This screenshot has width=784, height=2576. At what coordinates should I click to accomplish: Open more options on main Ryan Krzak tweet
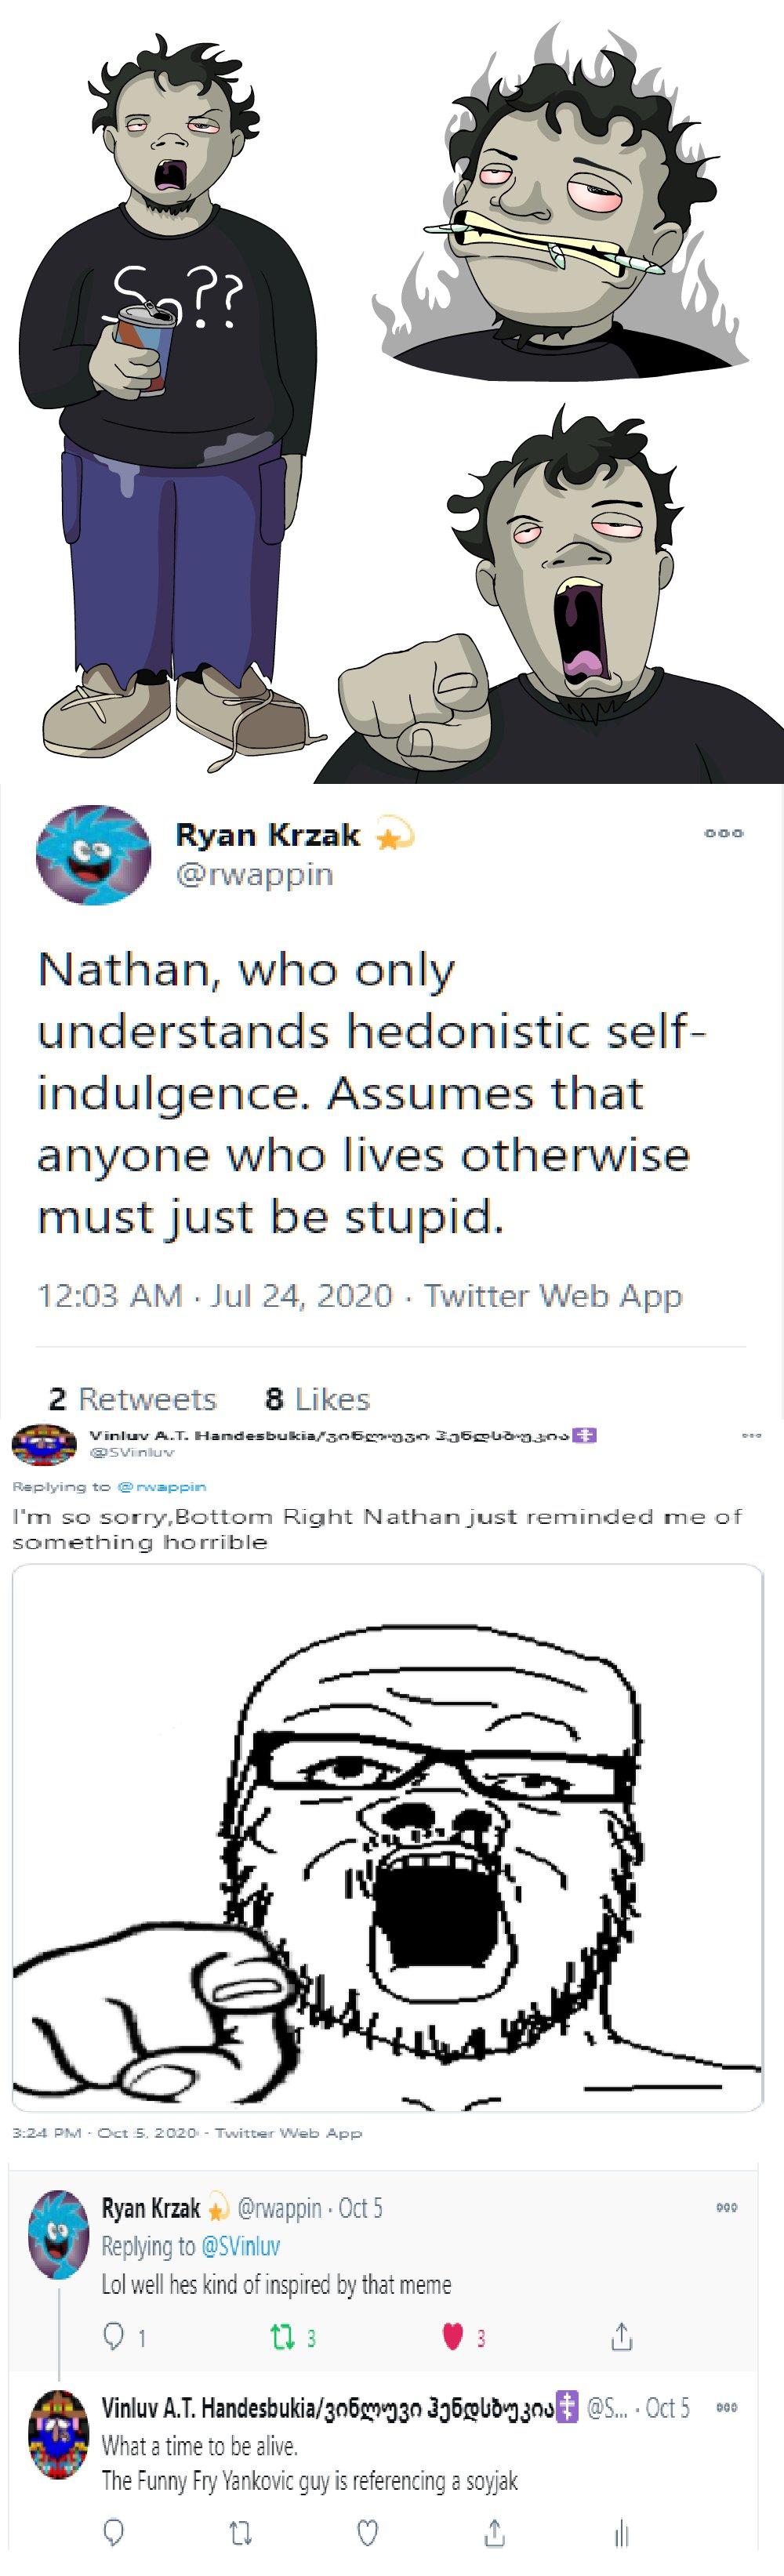click(723, 833)
